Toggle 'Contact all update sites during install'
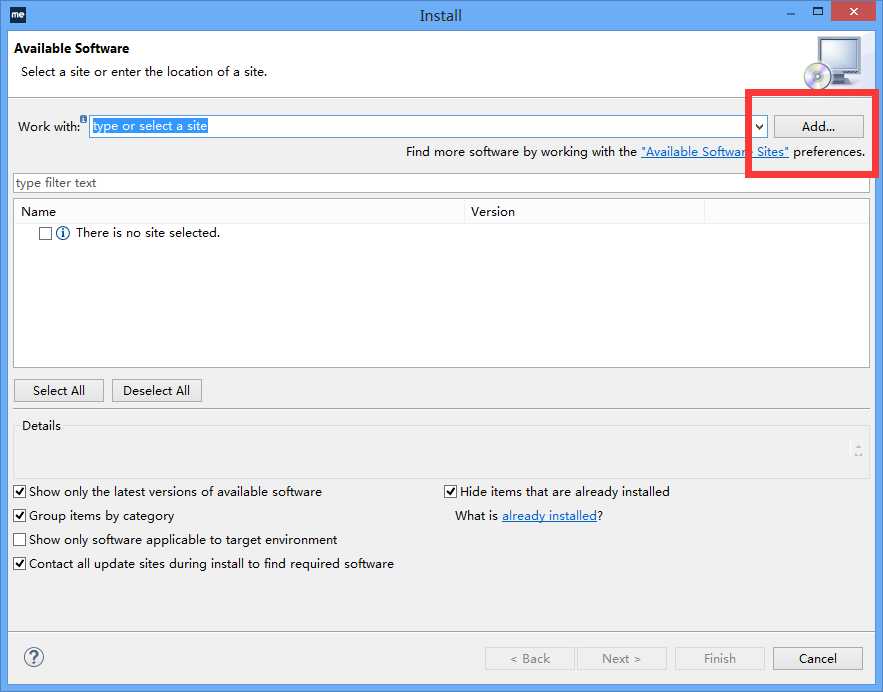This screenshot has width=883, height=692. 20,564
